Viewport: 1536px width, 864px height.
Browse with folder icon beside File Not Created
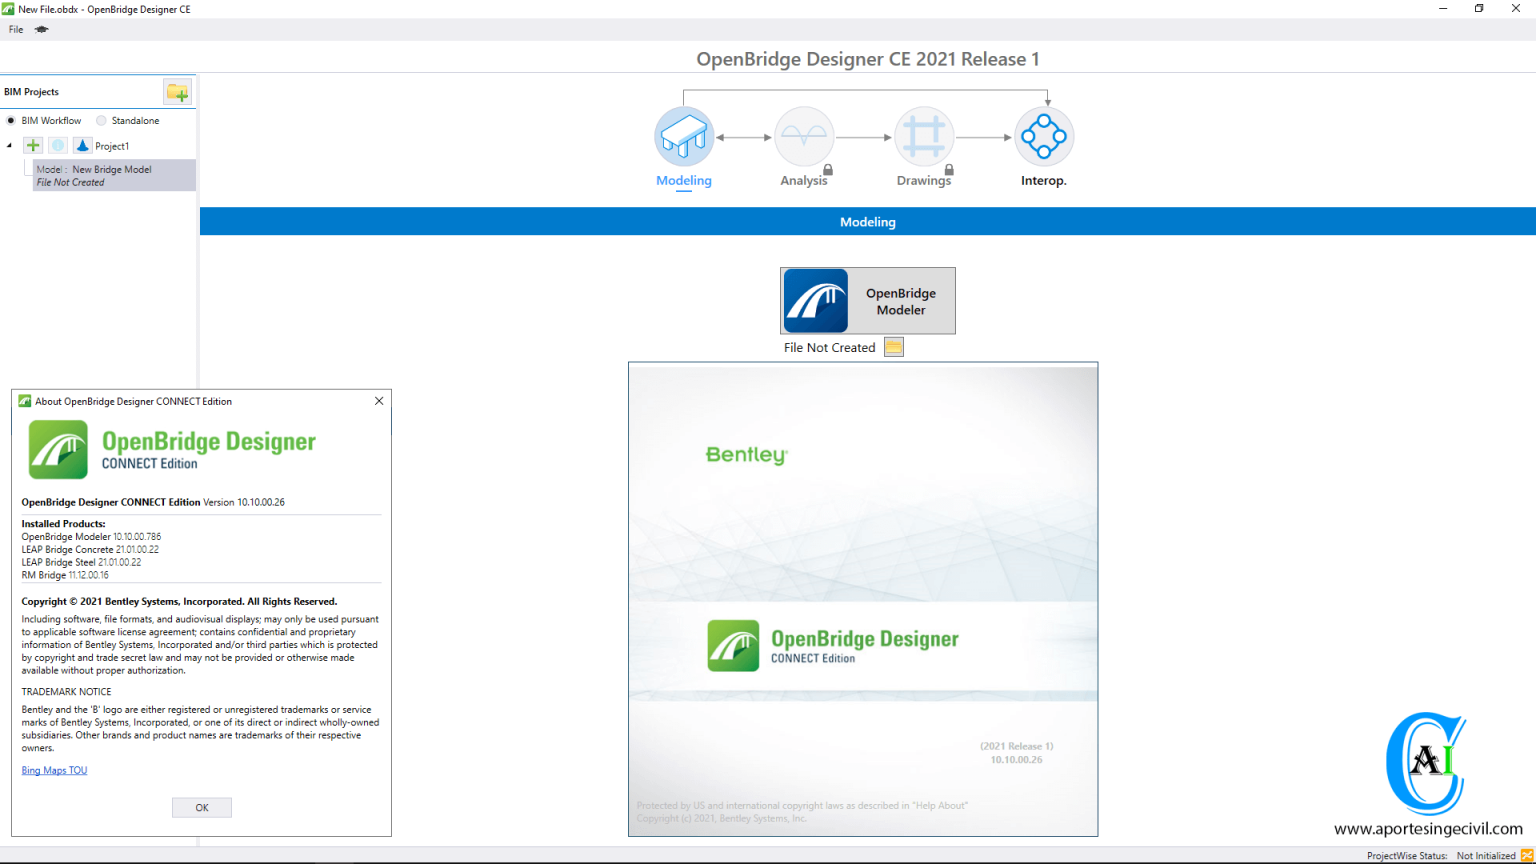(x=894, y=347)
